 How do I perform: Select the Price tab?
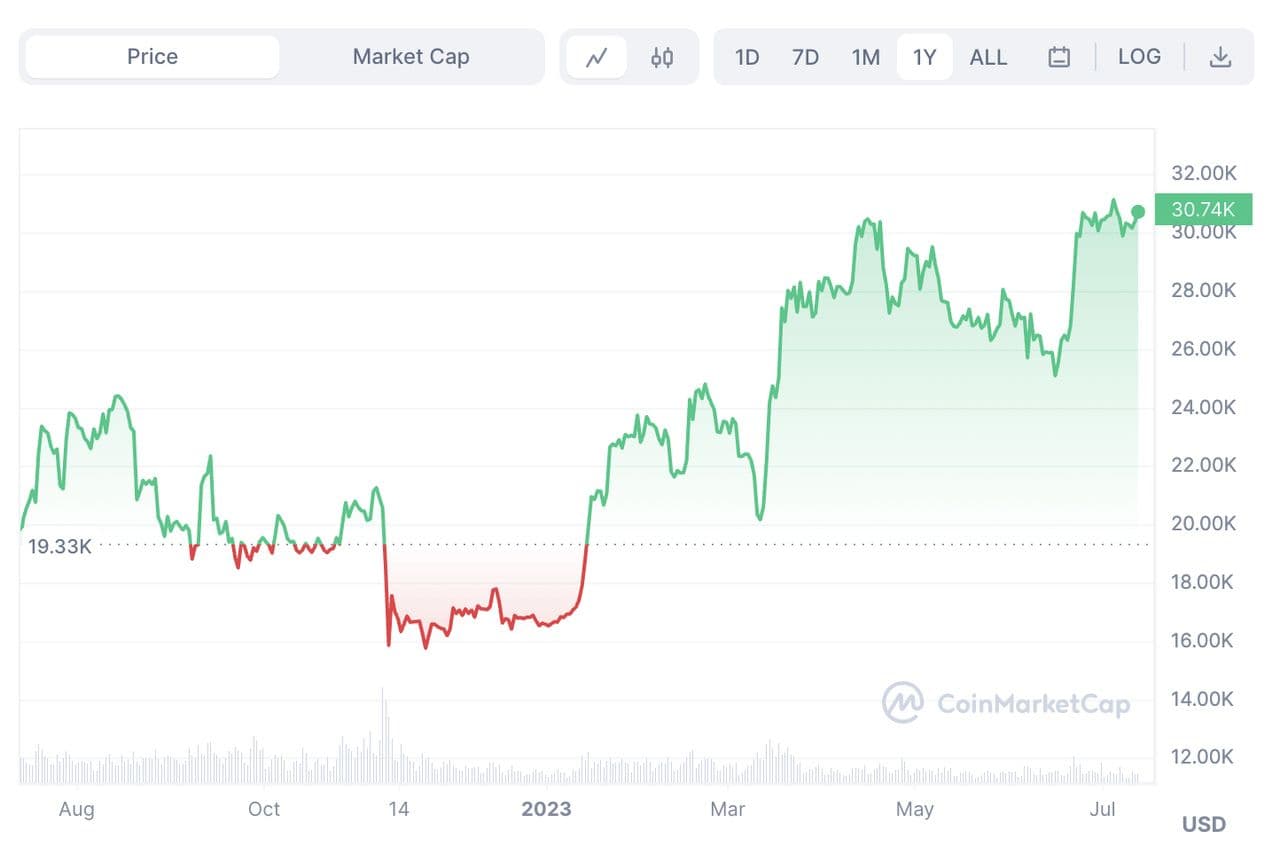(152, 57)
